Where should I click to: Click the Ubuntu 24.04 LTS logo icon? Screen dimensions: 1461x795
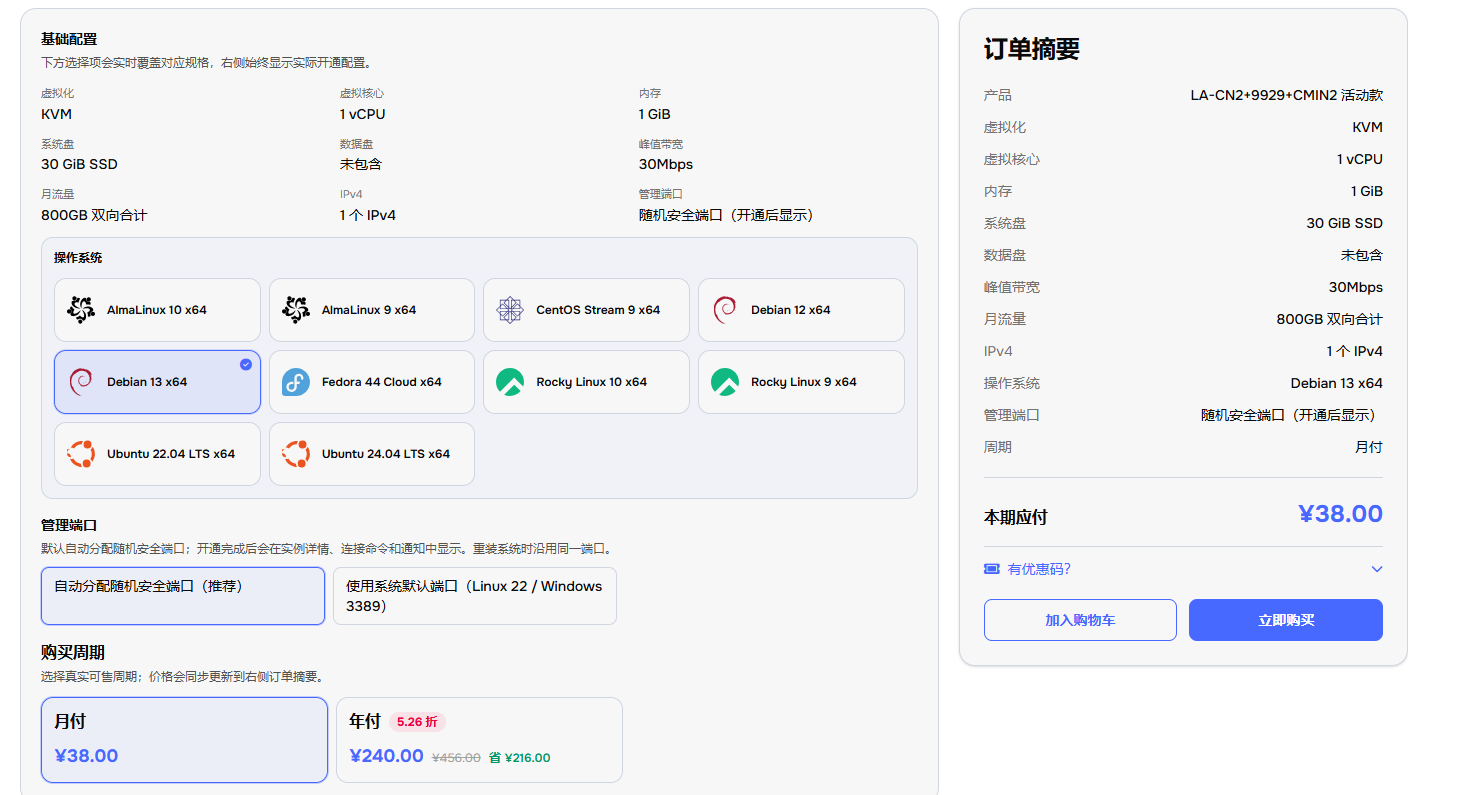(296, 454)
